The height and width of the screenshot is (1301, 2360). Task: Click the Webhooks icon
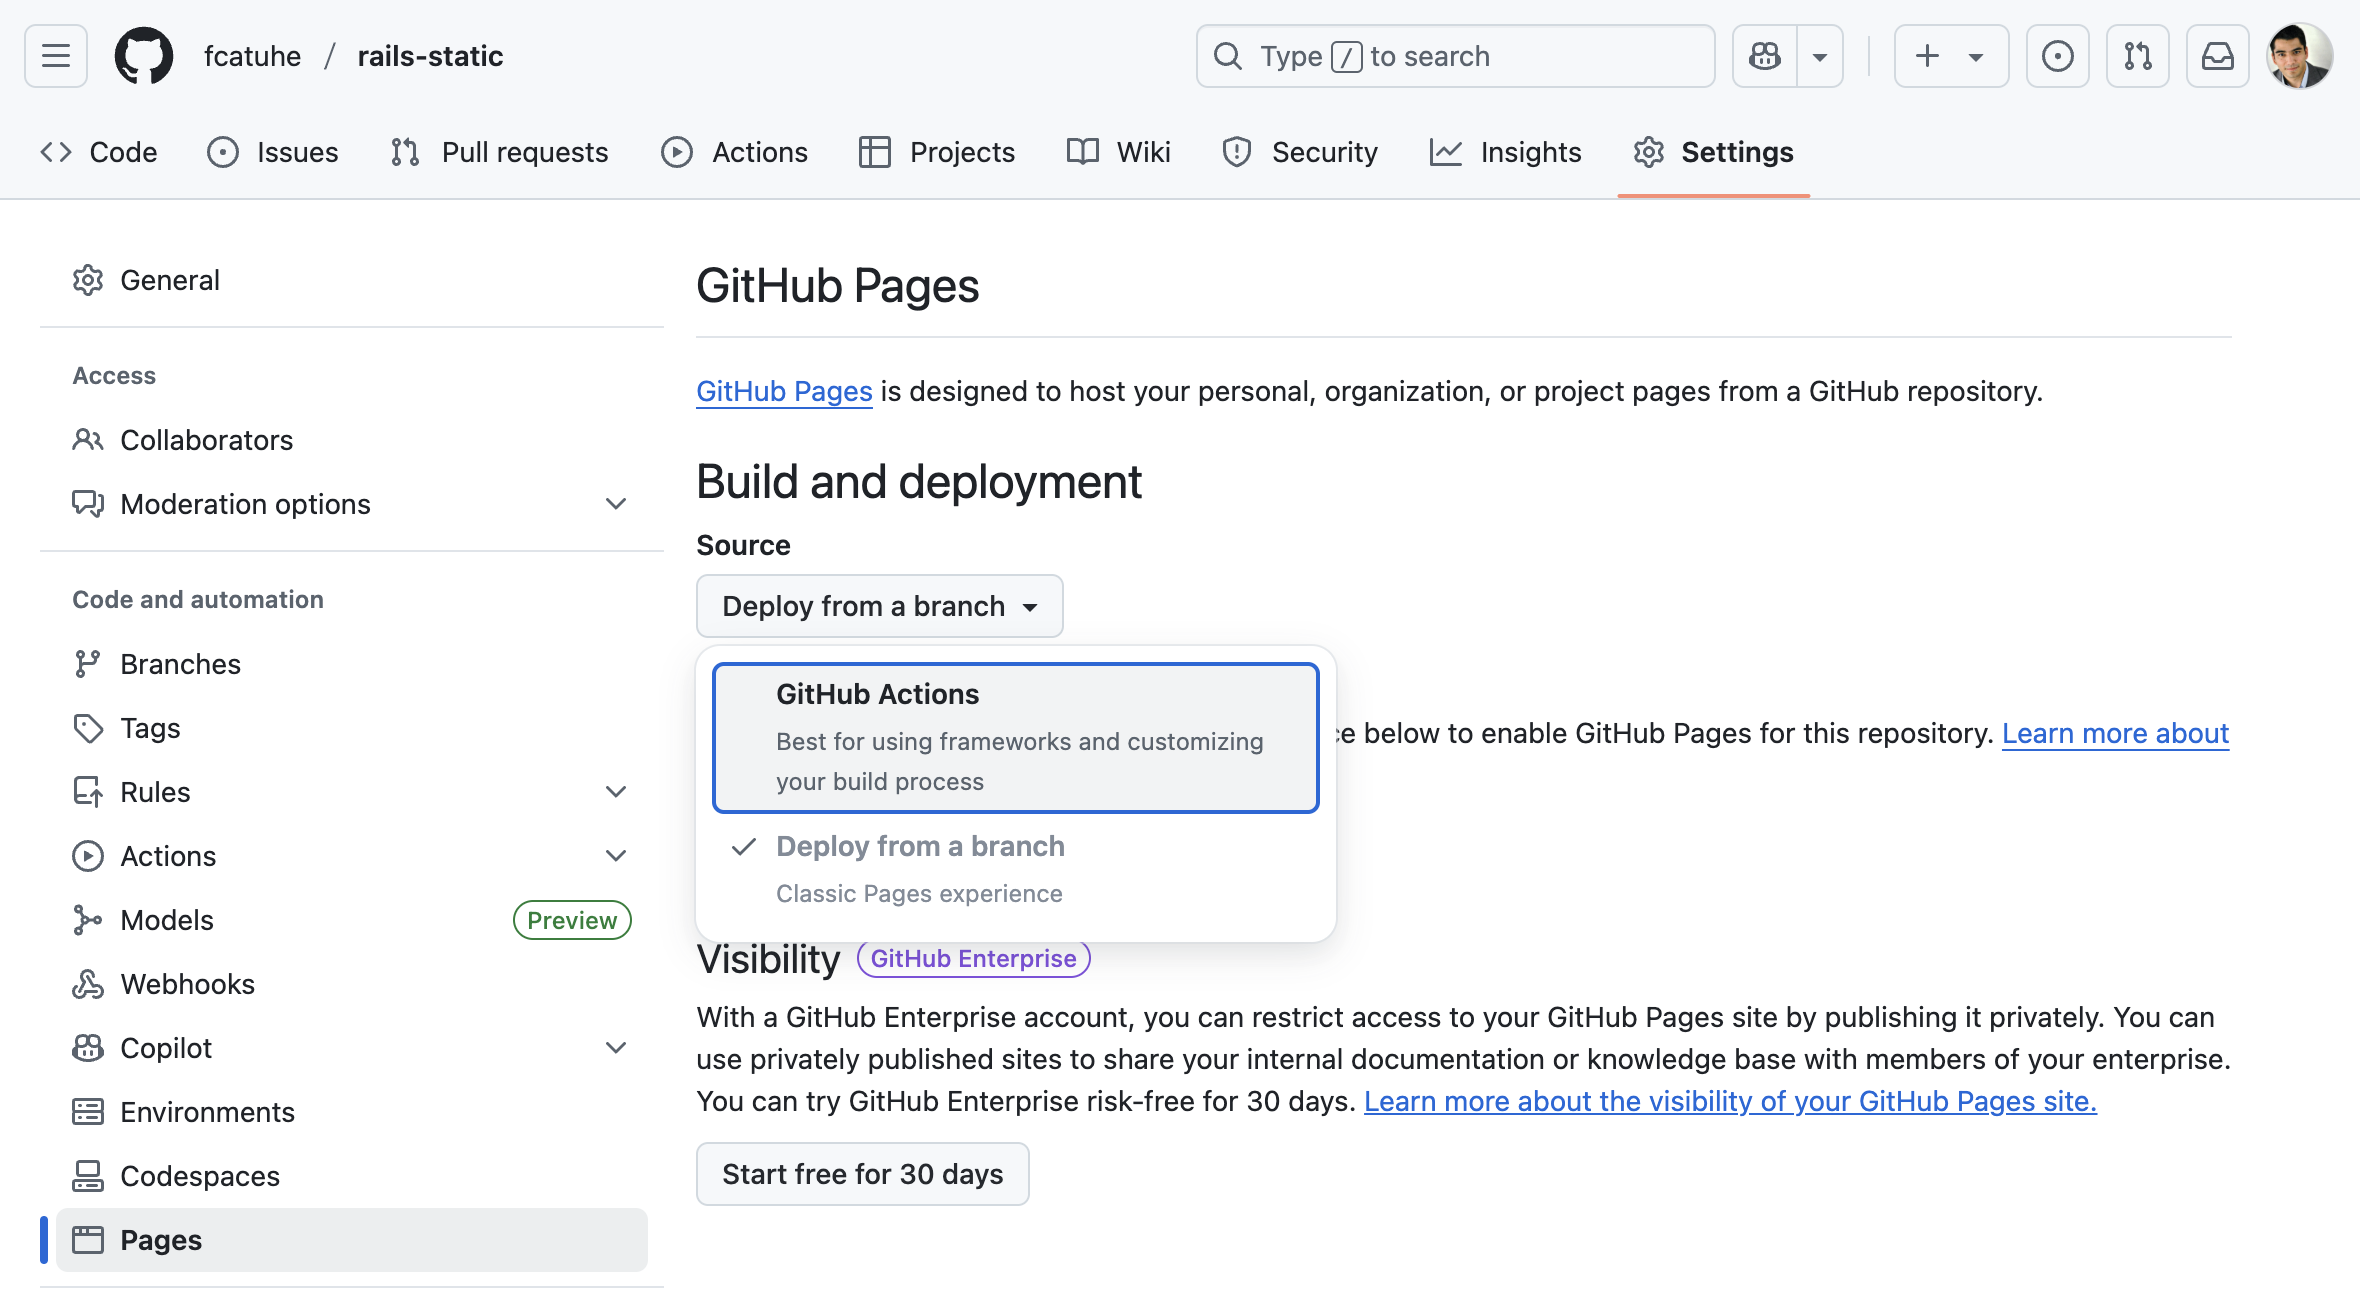pos(88,984)
